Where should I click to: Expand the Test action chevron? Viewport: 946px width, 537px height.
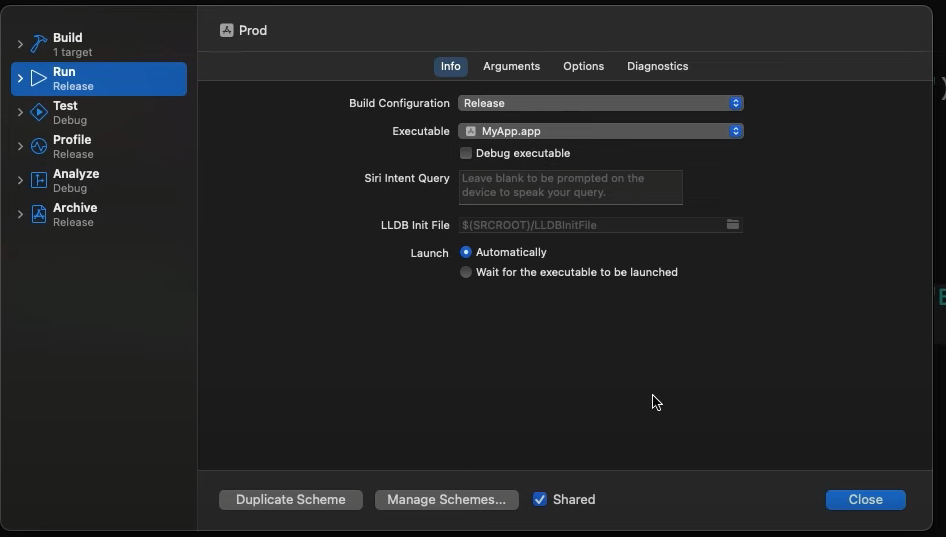[20, 112]
